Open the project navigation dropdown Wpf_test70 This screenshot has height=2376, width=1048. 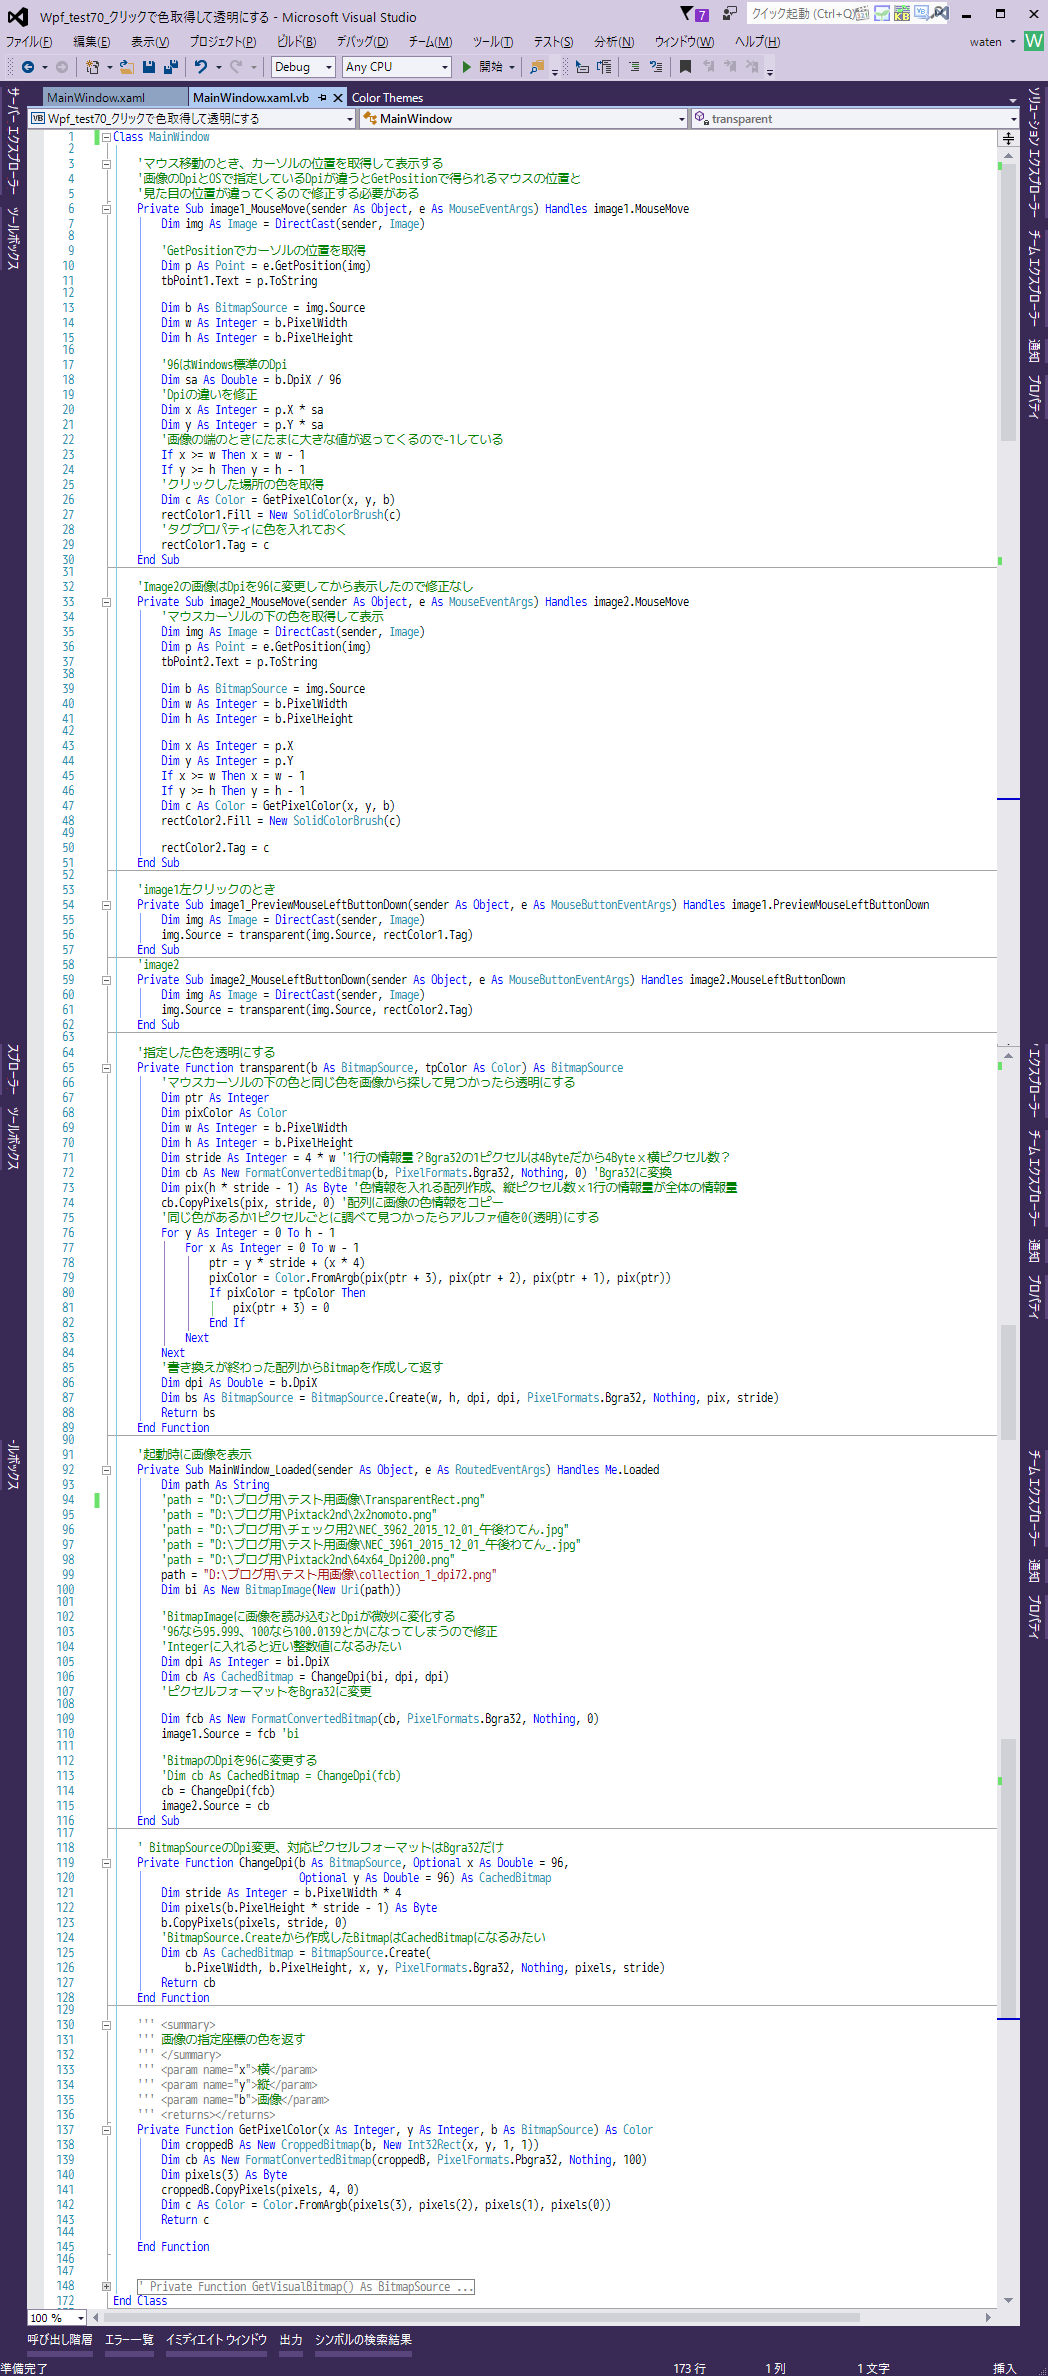(192, 118)
